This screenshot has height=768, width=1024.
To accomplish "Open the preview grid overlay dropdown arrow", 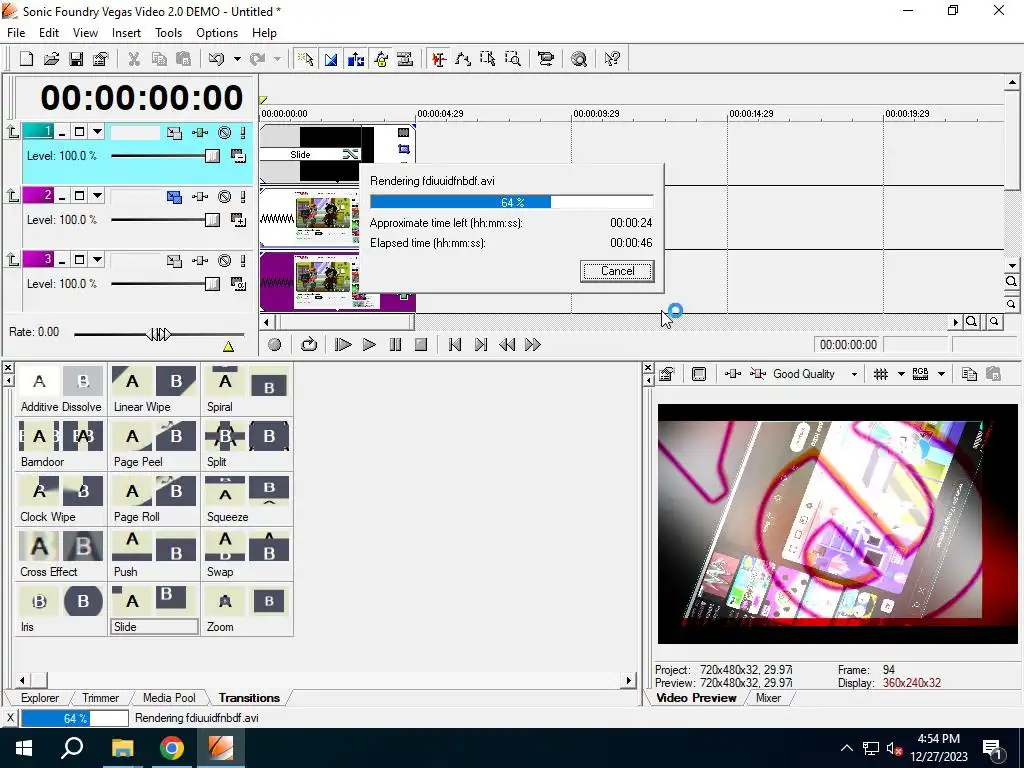I will (x=901, y=374).
